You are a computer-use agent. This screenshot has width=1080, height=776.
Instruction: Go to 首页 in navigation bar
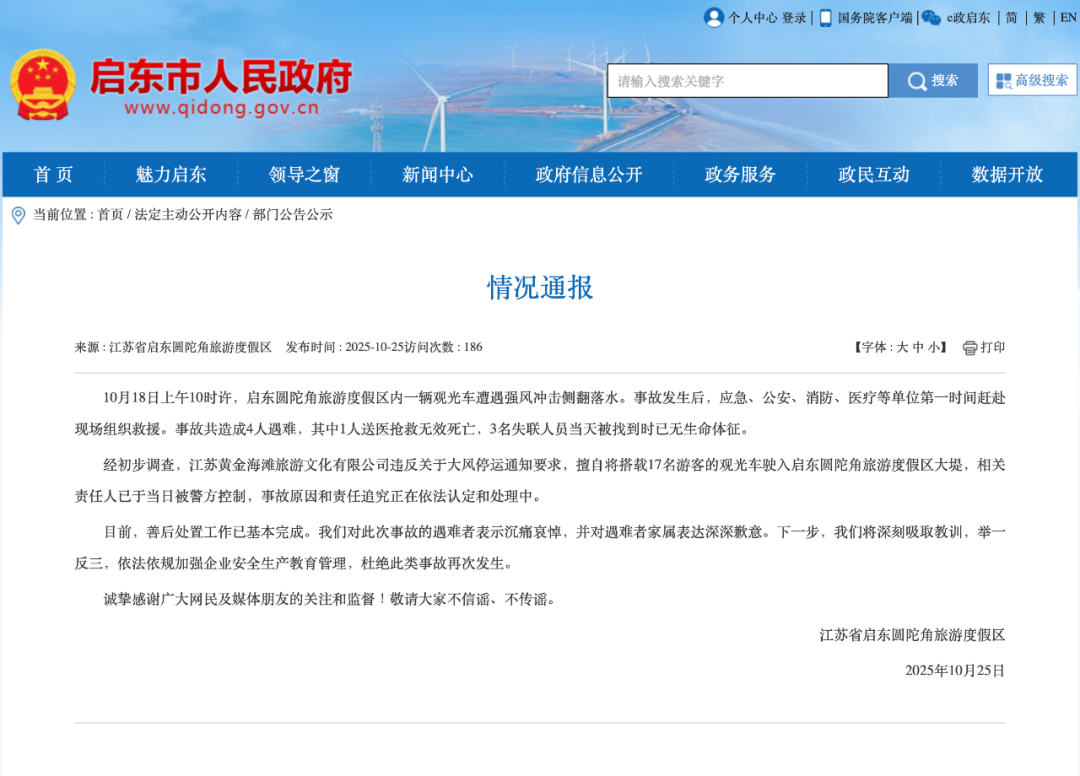click(53, 174)
